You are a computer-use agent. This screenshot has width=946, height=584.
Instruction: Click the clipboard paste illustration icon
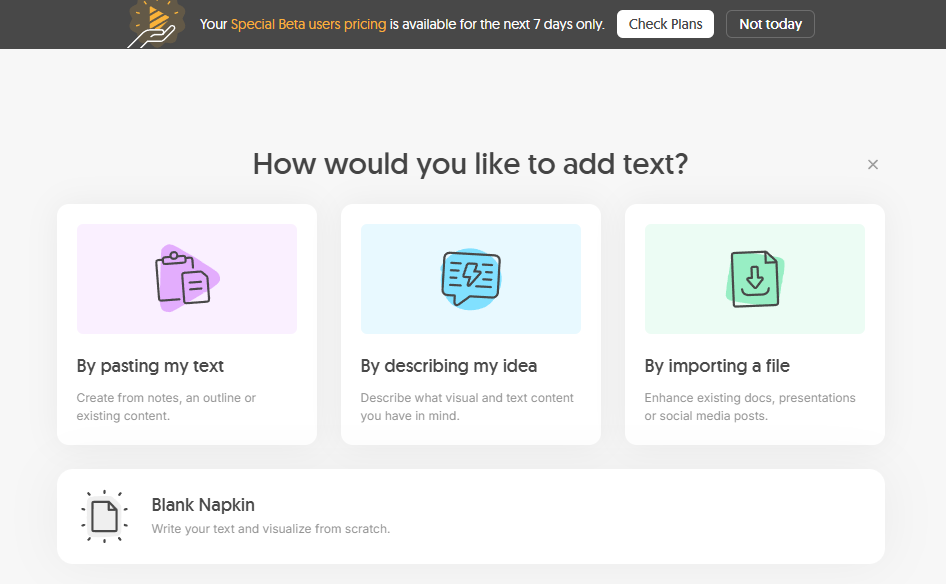coord(184,278)
